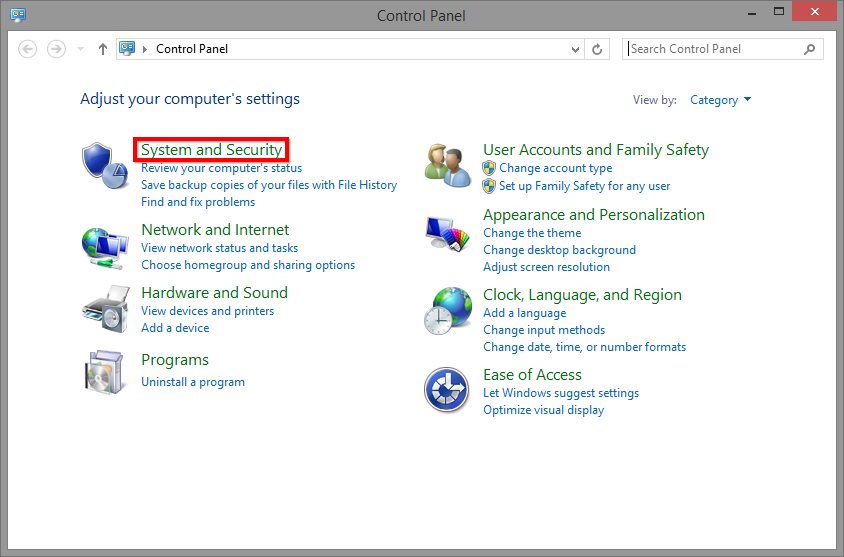Viewport: 844px width, 557px height.
Task: Open the Network and Internet globe icon
Action: [x=105, y=247]
